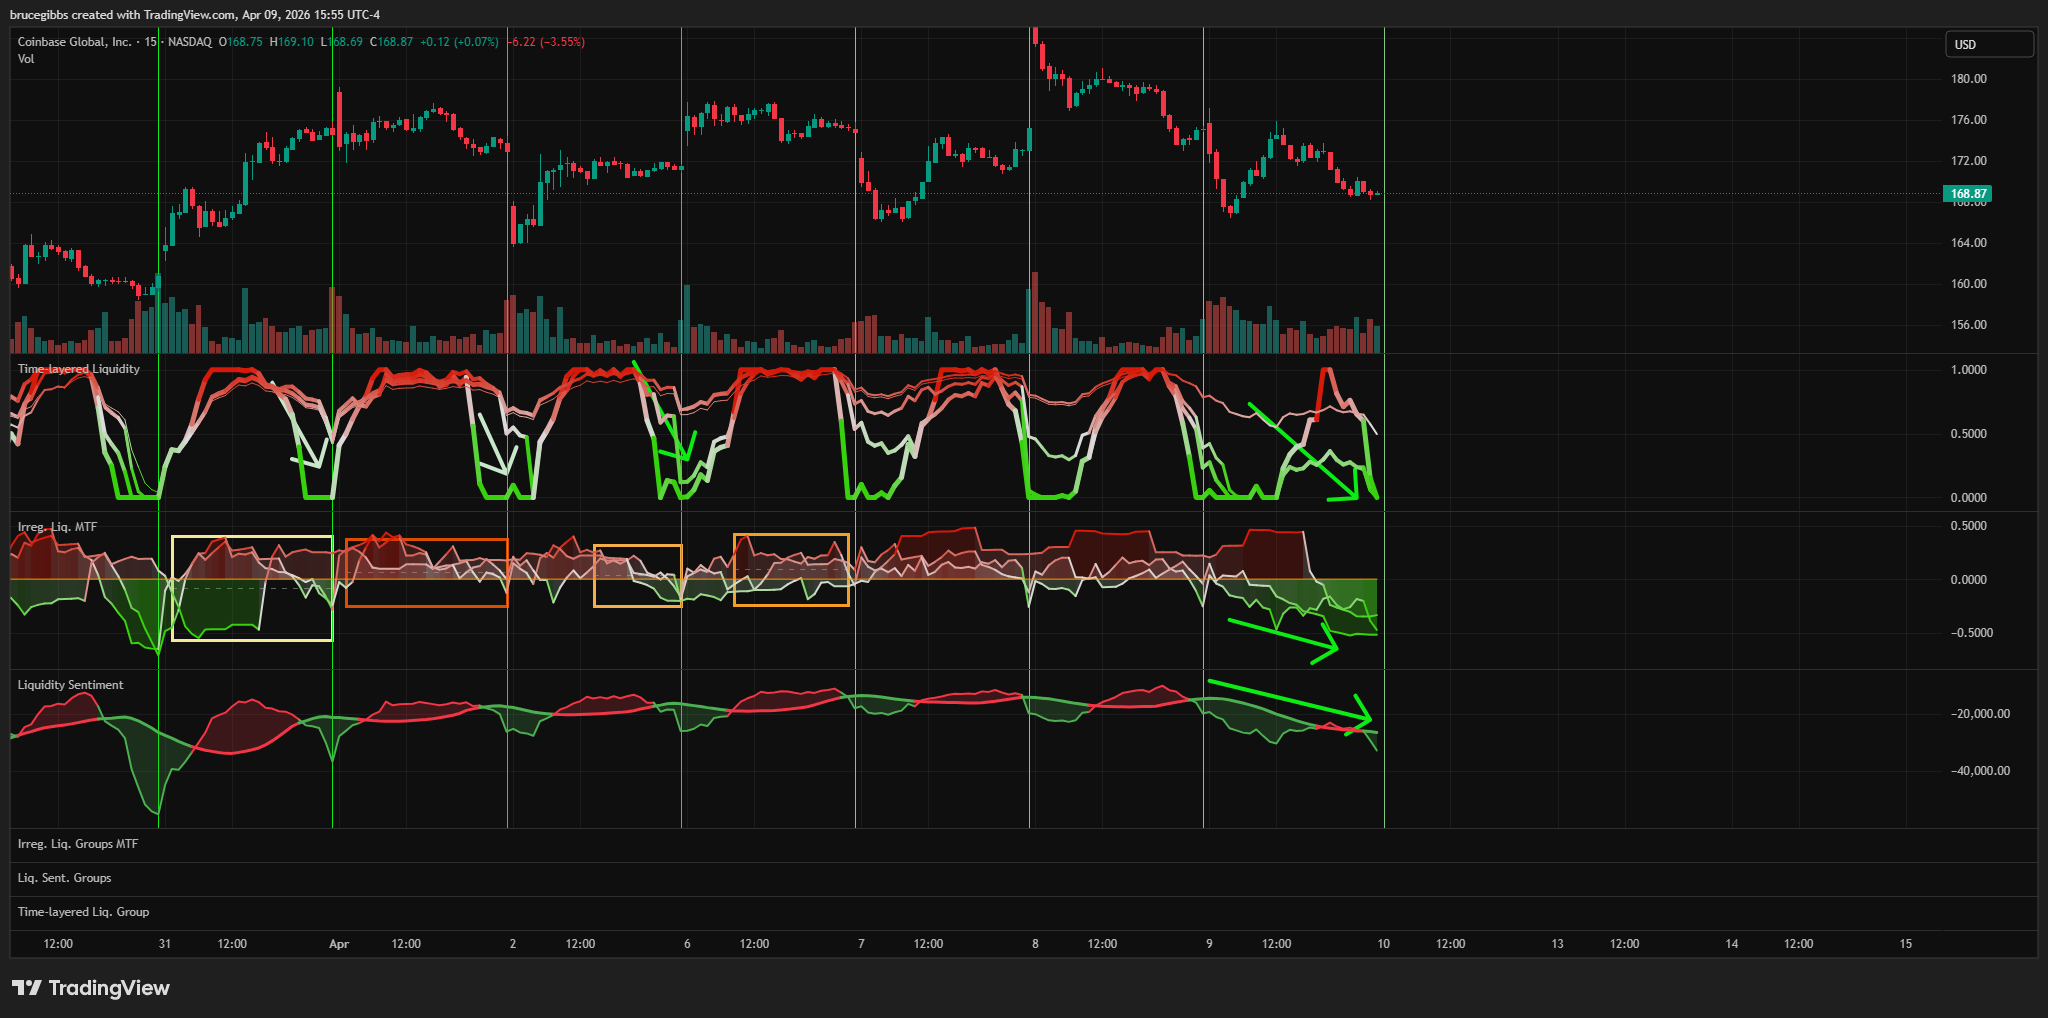Select the Time-layered Liquidity indicator label
The height and width of the screenshot is (1018, 2048).
[x=79, y=369]
